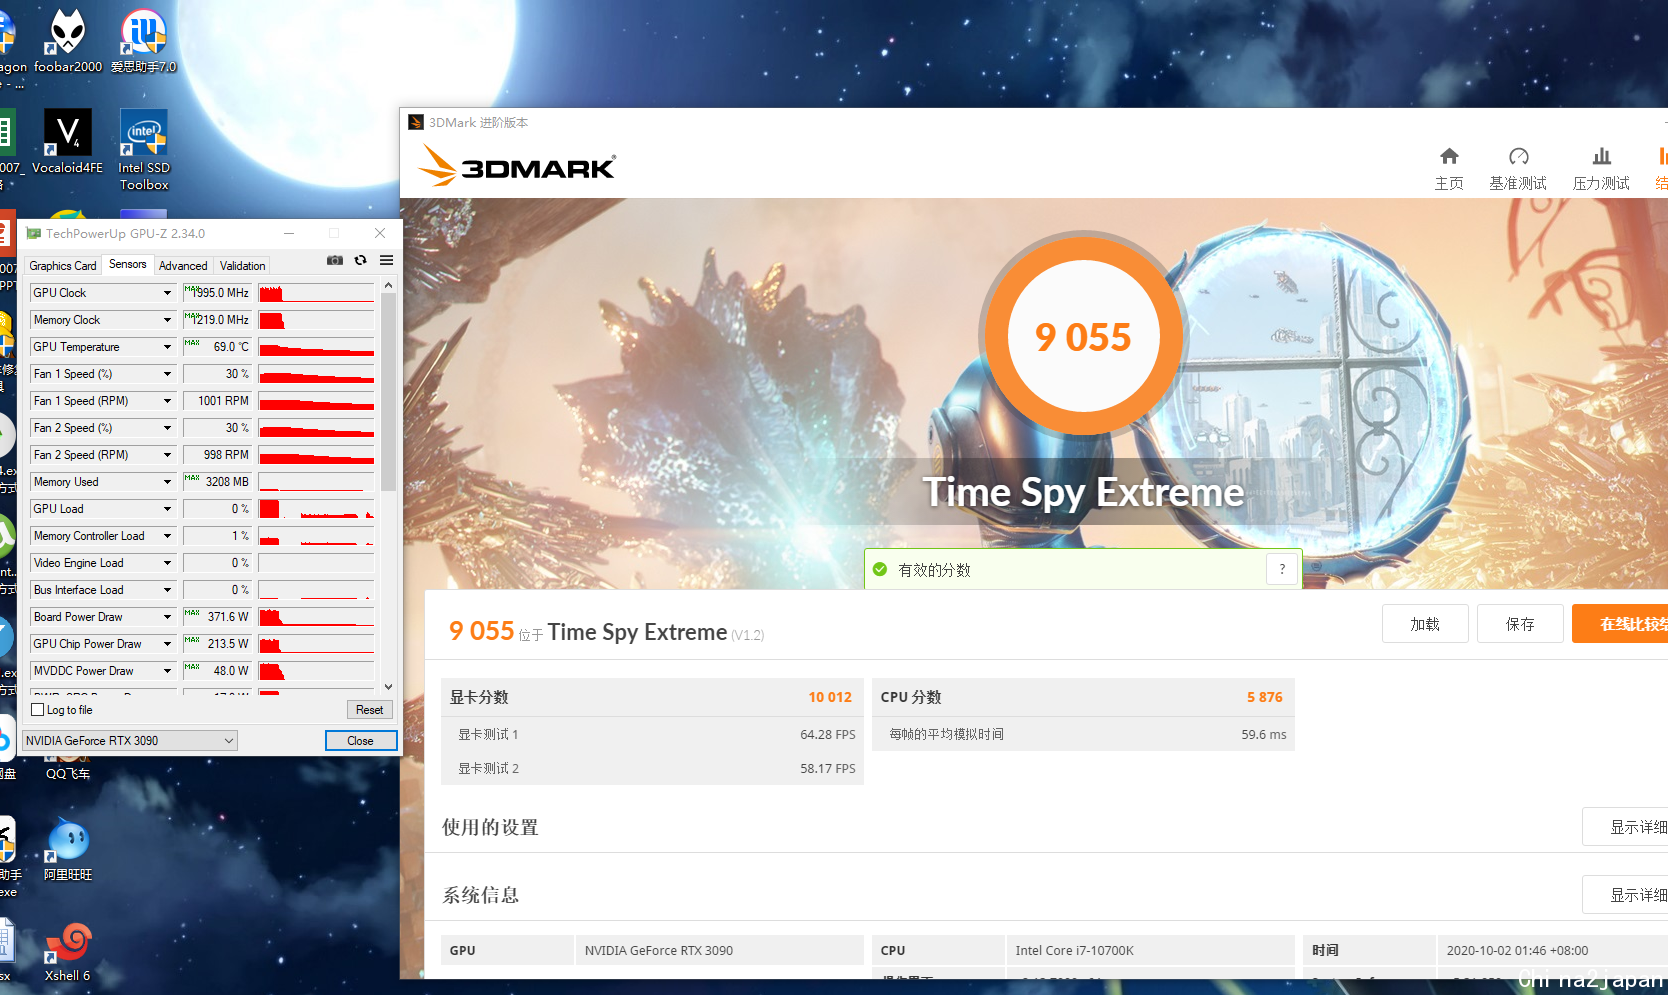This screenshot has width=1668, height=995.
Task: Click 显示详细 button next to 使用的设置
Action: (x=1625, y=827)
